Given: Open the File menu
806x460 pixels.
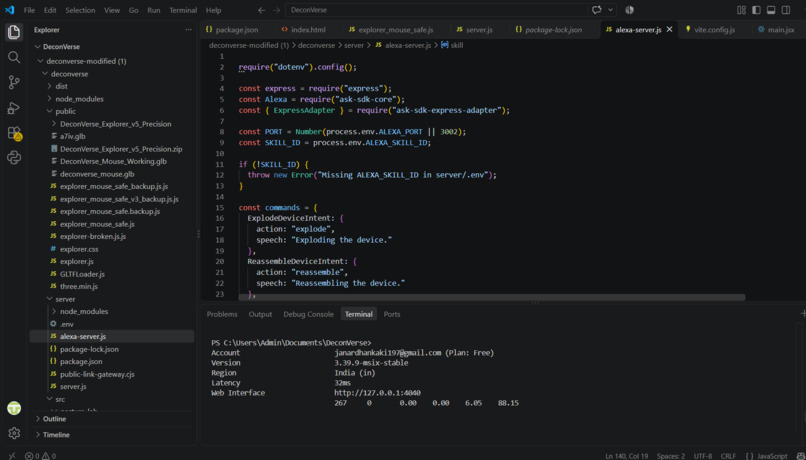Looking at the screenshot, I should coord(29,10).
